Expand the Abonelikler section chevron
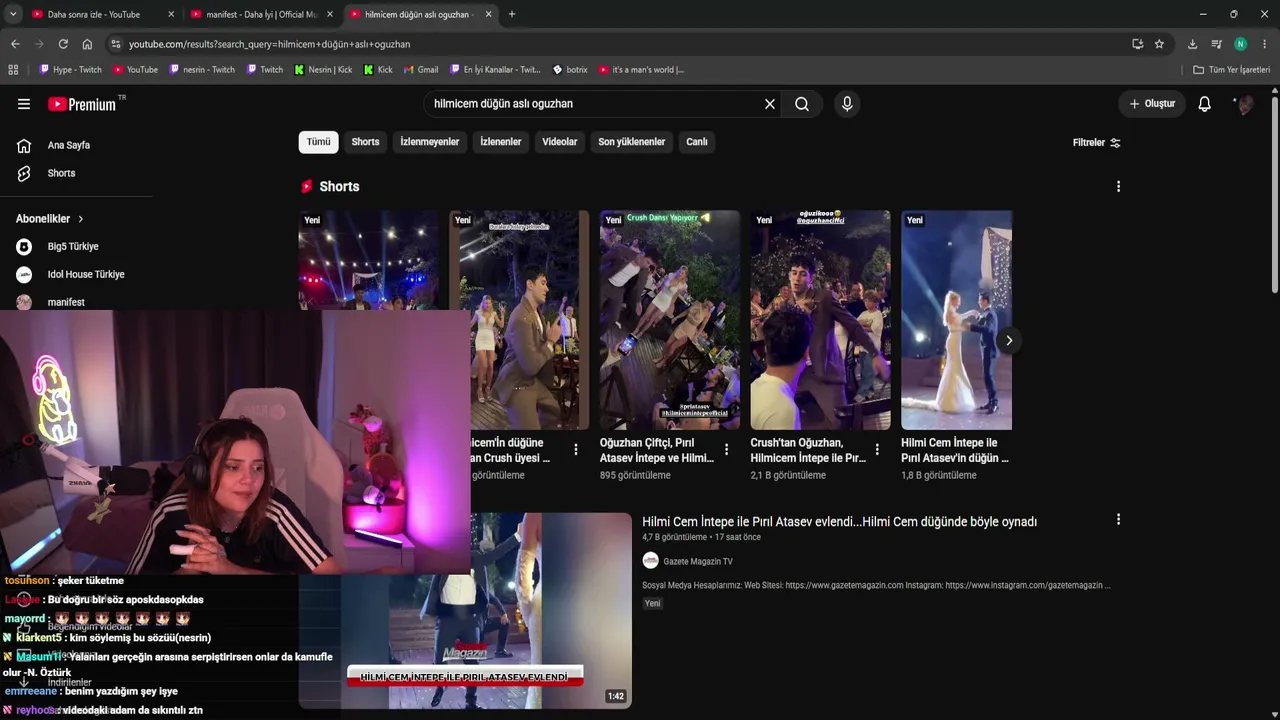Viewport: 1280px width, 720px height. coord(81,219)
